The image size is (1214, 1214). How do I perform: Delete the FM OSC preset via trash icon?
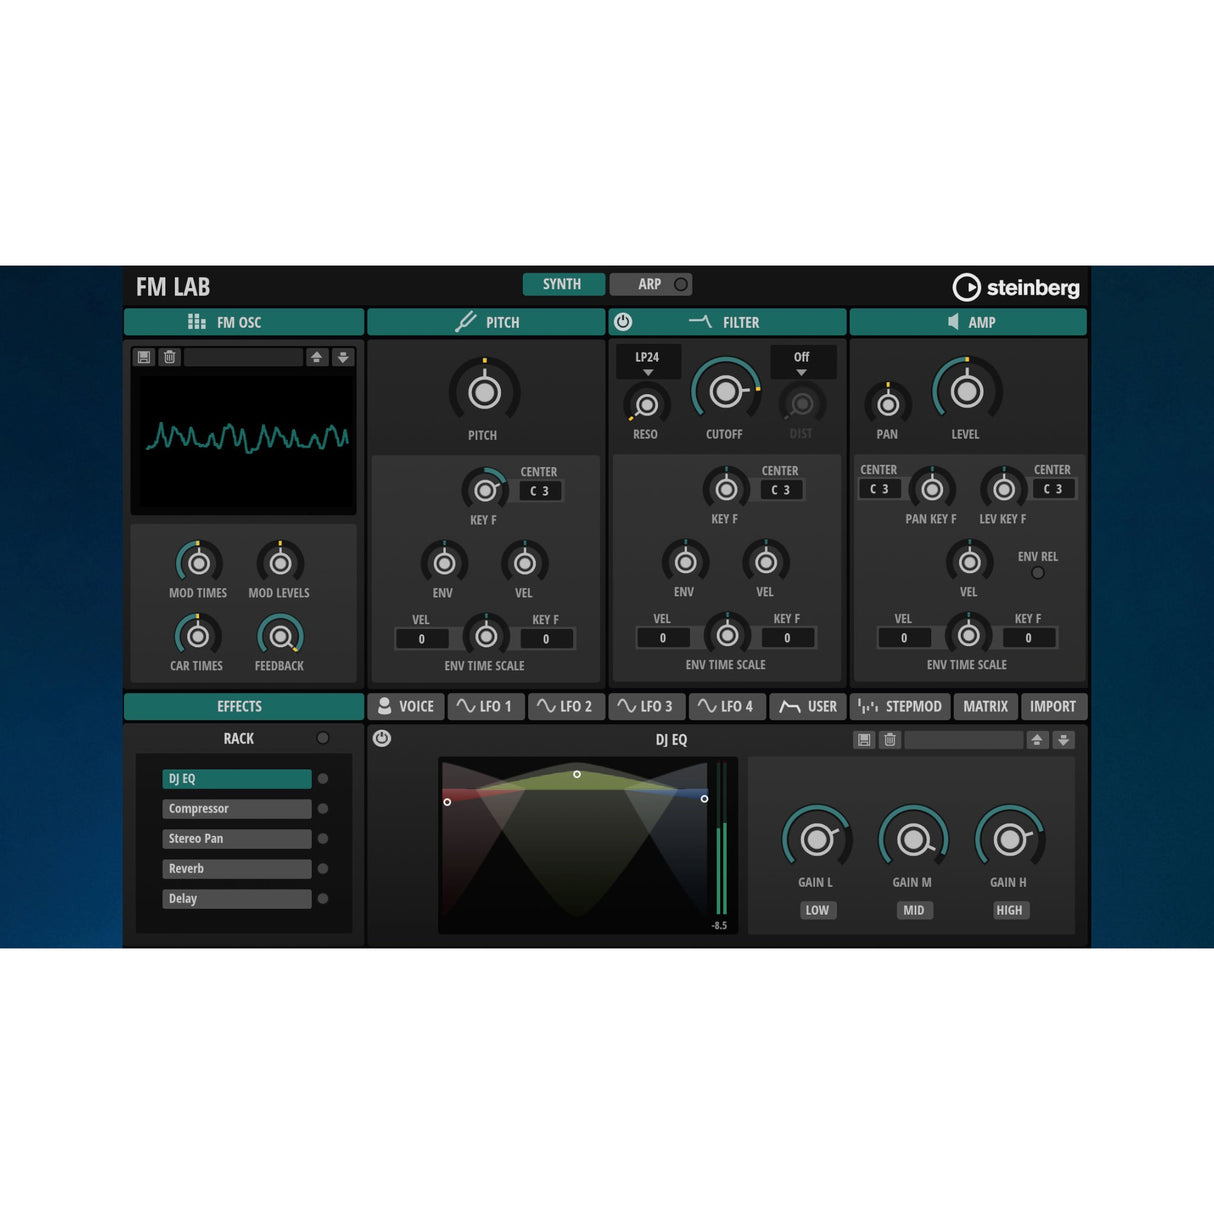pyautogui.click(x=169, y=357)
